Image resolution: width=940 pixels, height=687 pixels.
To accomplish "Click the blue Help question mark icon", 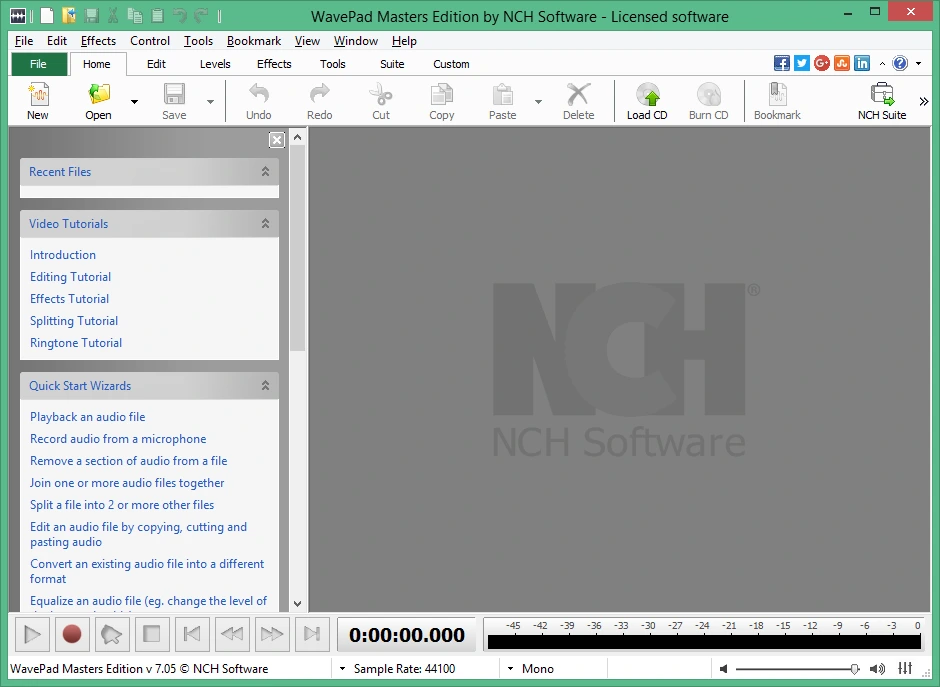I will click(x=900, y=63).
